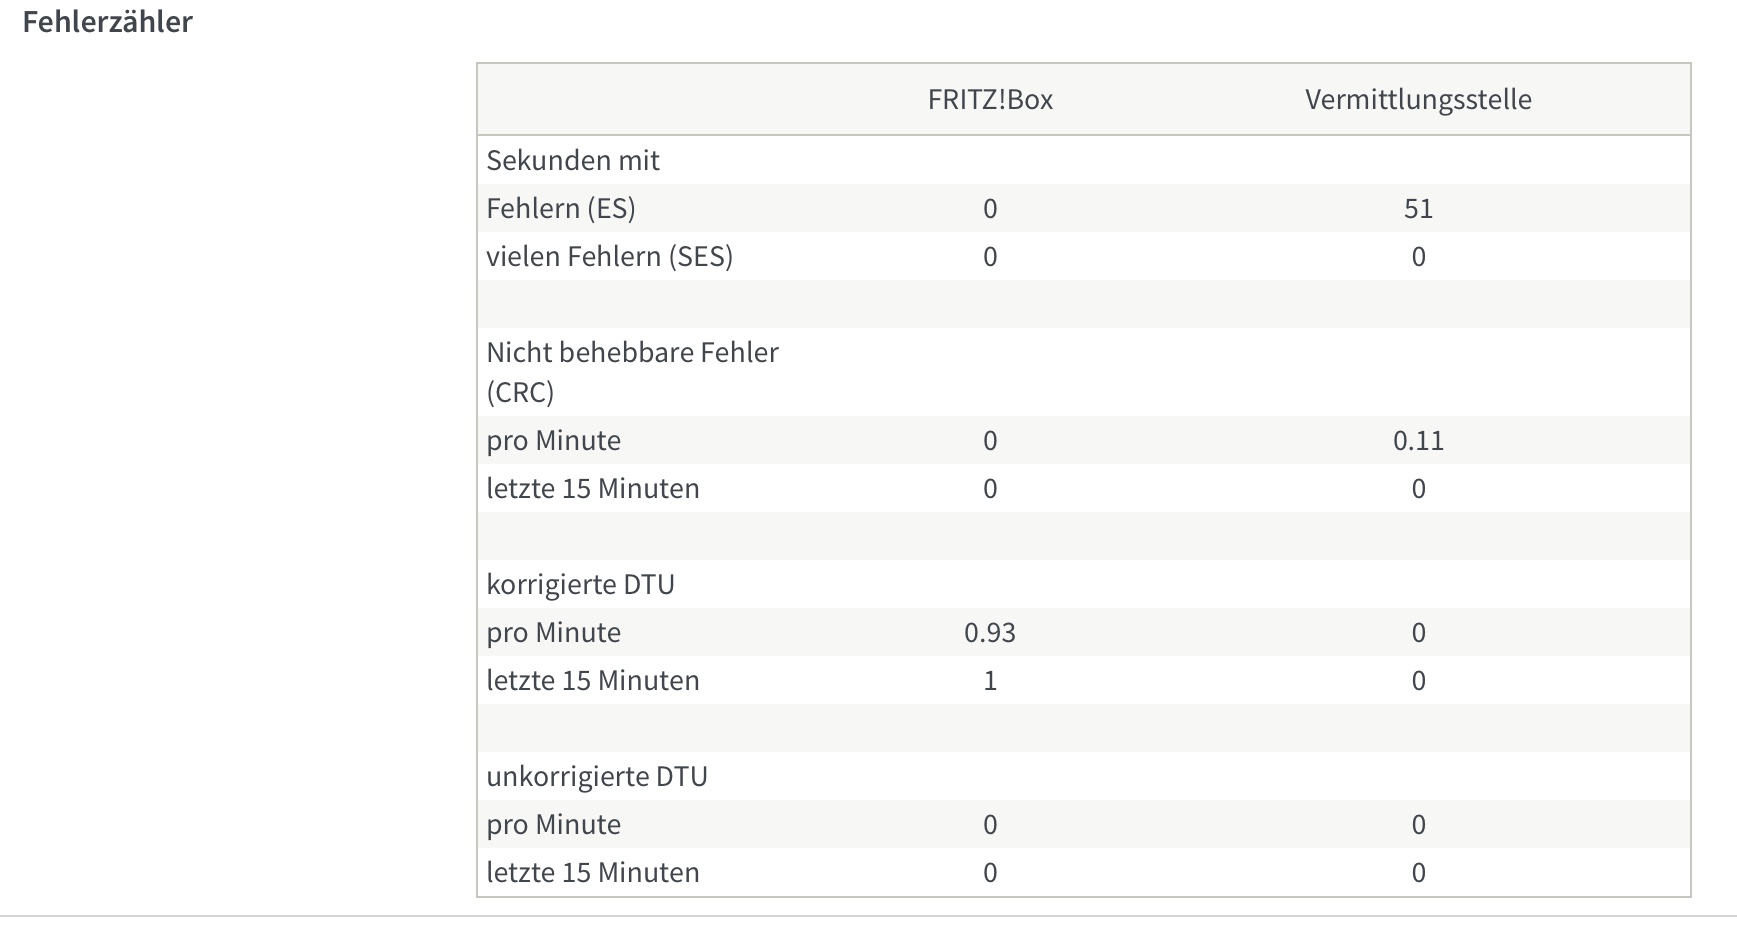Click the Sekunden mit row label

[x=573, y=160]
